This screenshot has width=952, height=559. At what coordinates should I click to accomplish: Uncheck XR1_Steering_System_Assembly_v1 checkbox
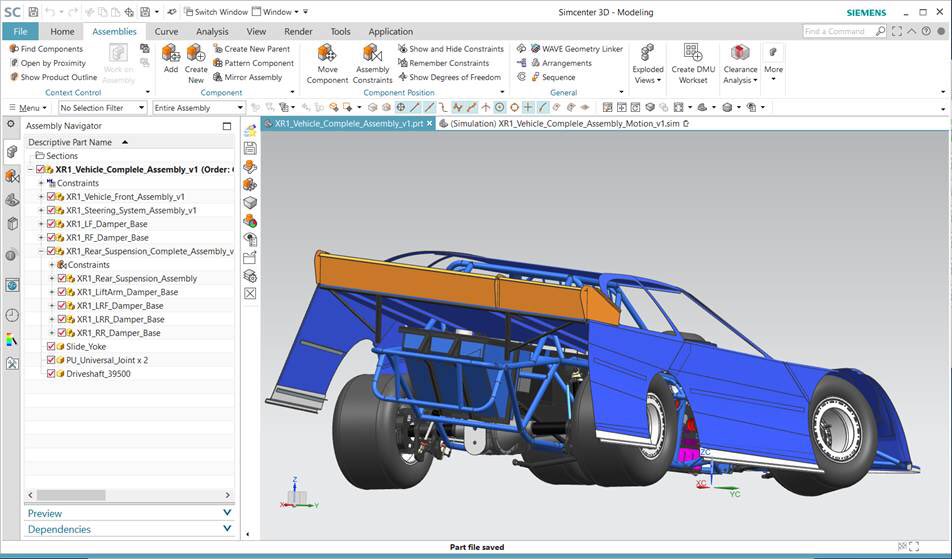pos(51,210)
